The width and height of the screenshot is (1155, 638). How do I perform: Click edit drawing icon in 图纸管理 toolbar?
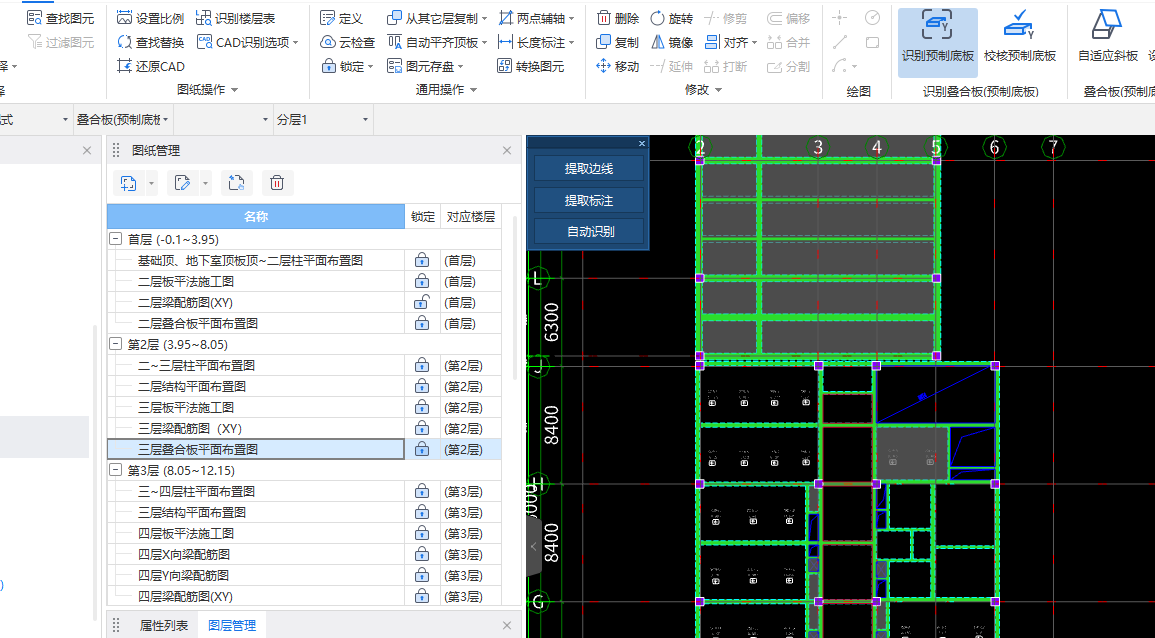(x=182, y=183)
